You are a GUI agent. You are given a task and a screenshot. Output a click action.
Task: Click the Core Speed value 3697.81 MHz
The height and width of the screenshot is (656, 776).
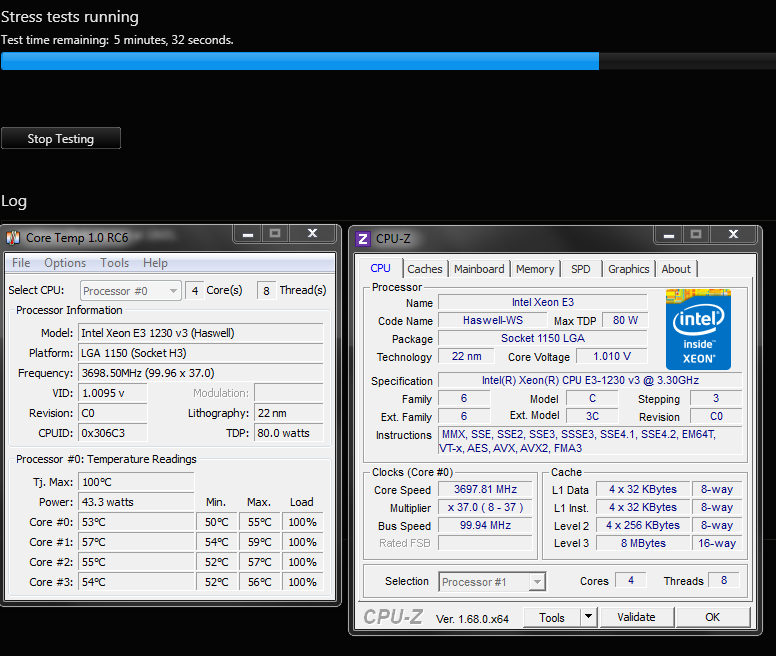[485, 489]
